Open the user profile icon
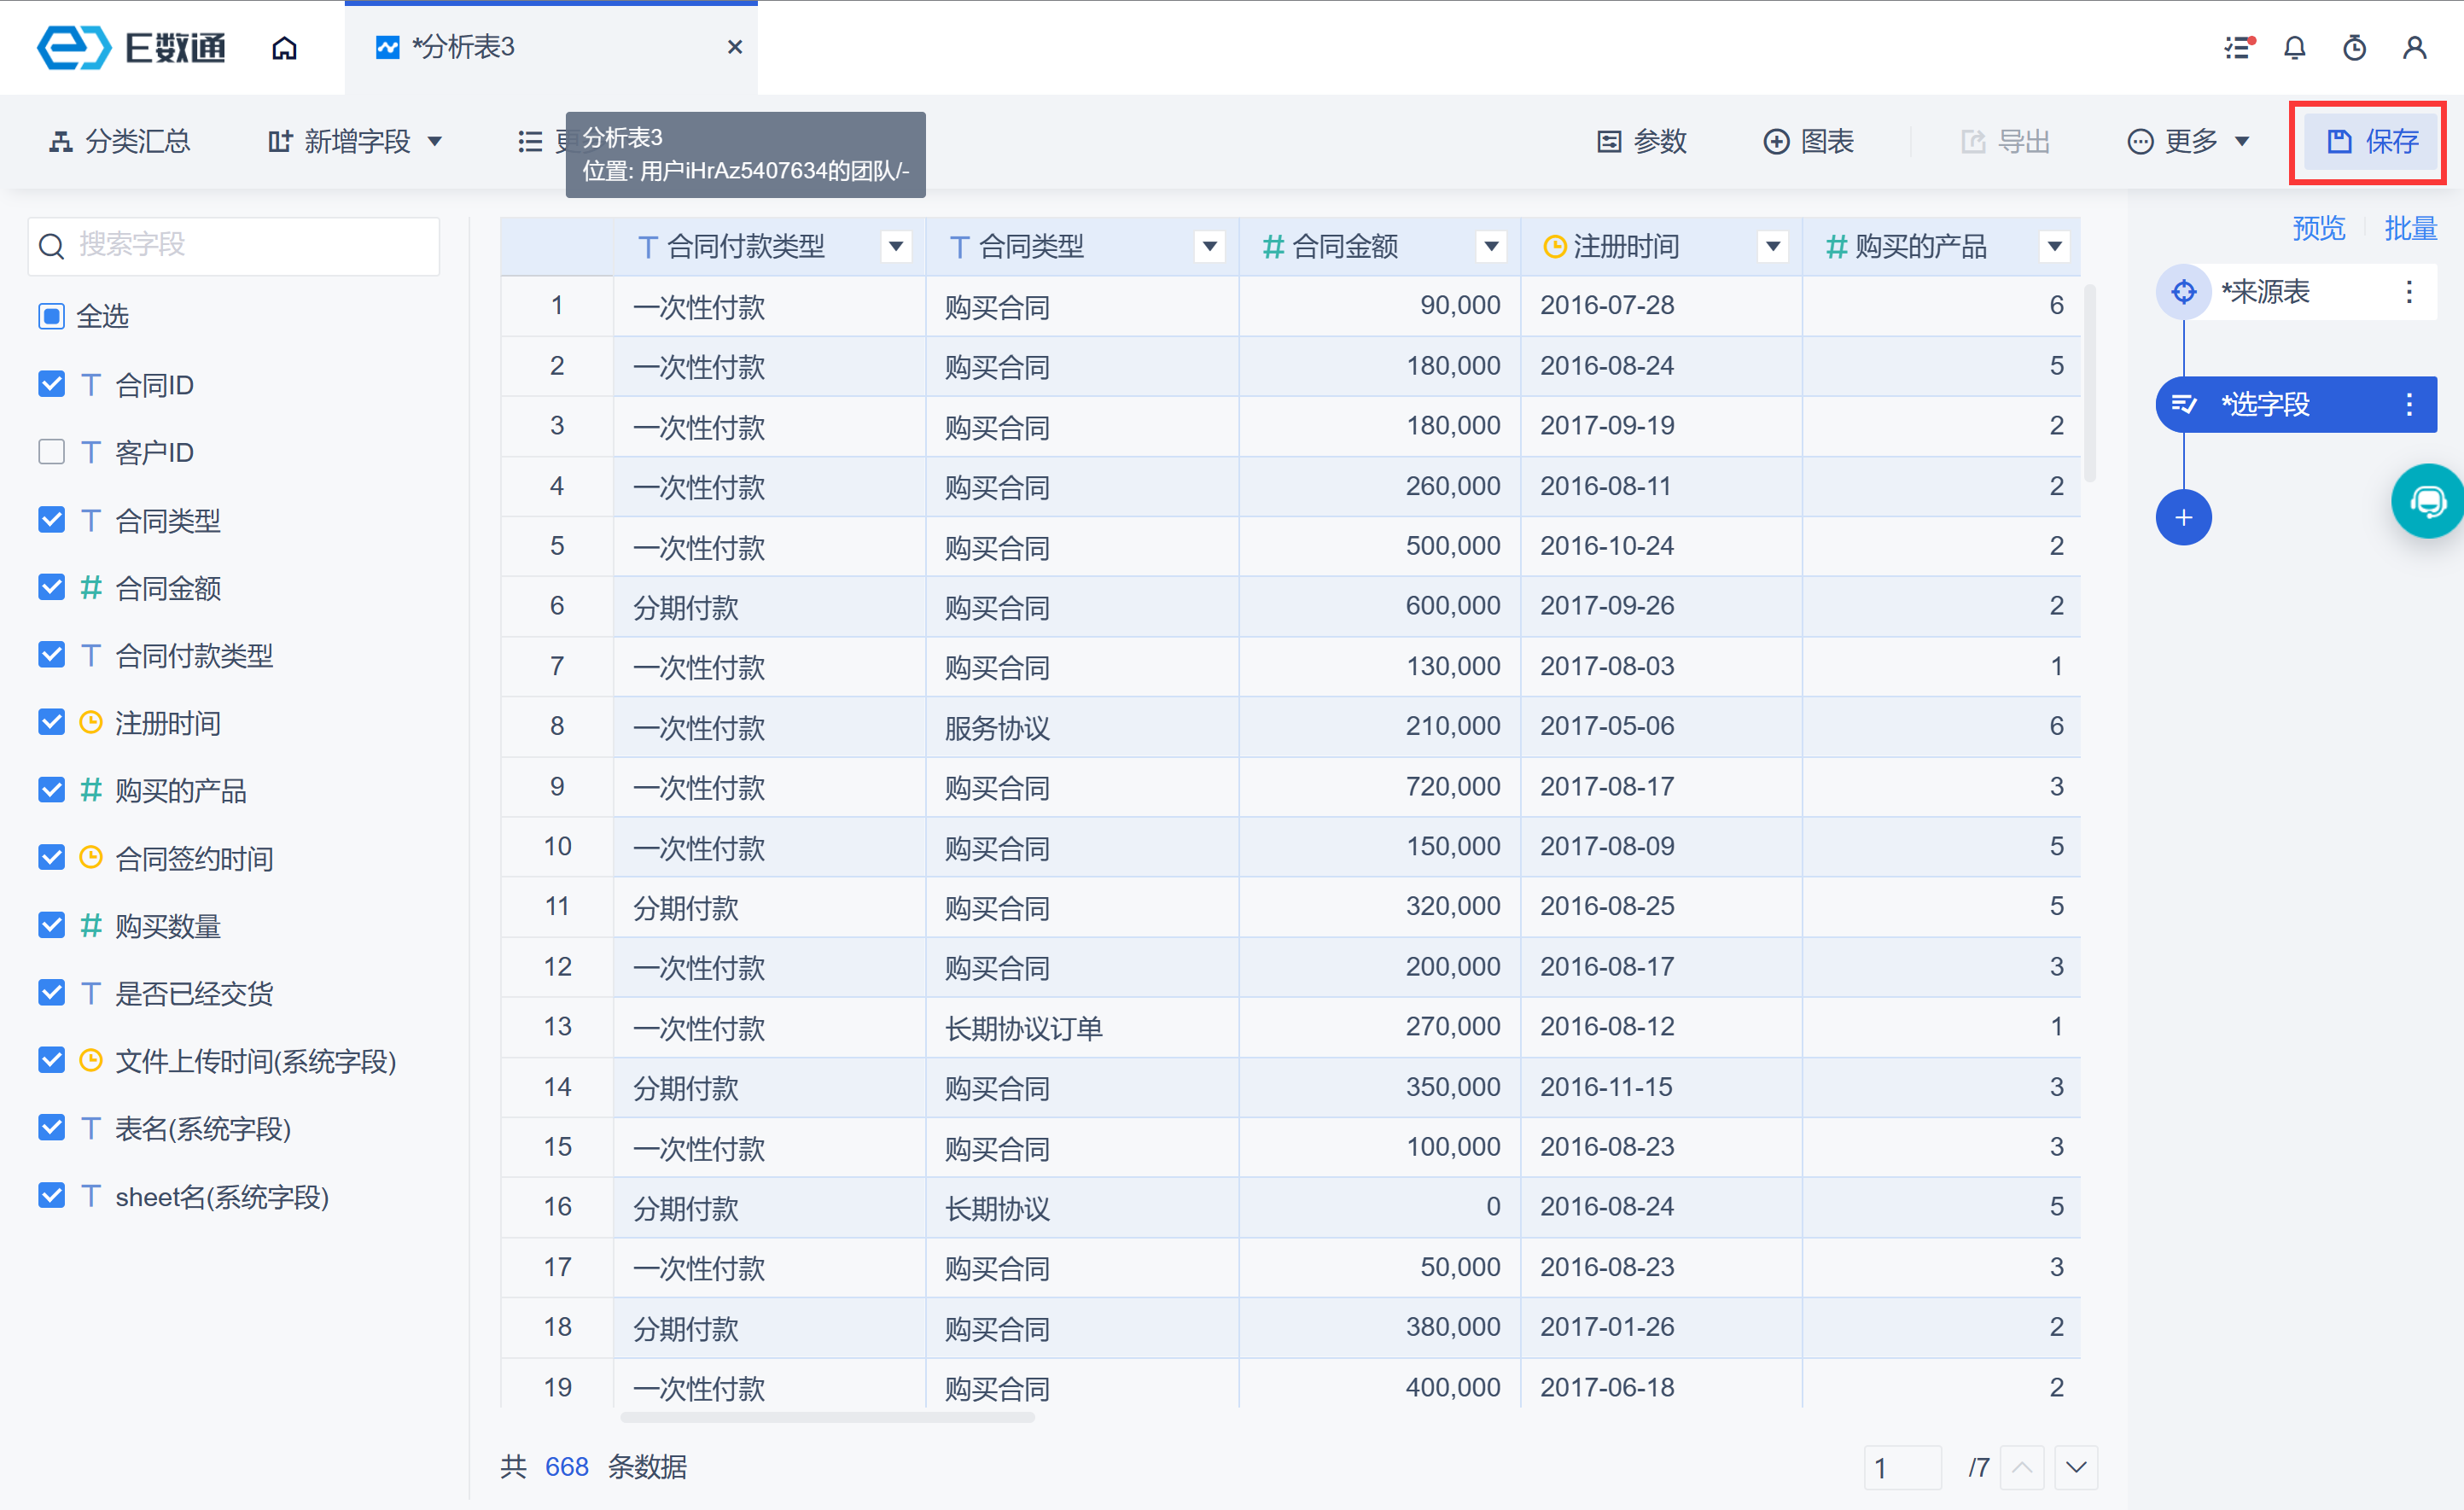Screen dimensions: 2464x1510 click(2414, 47)
